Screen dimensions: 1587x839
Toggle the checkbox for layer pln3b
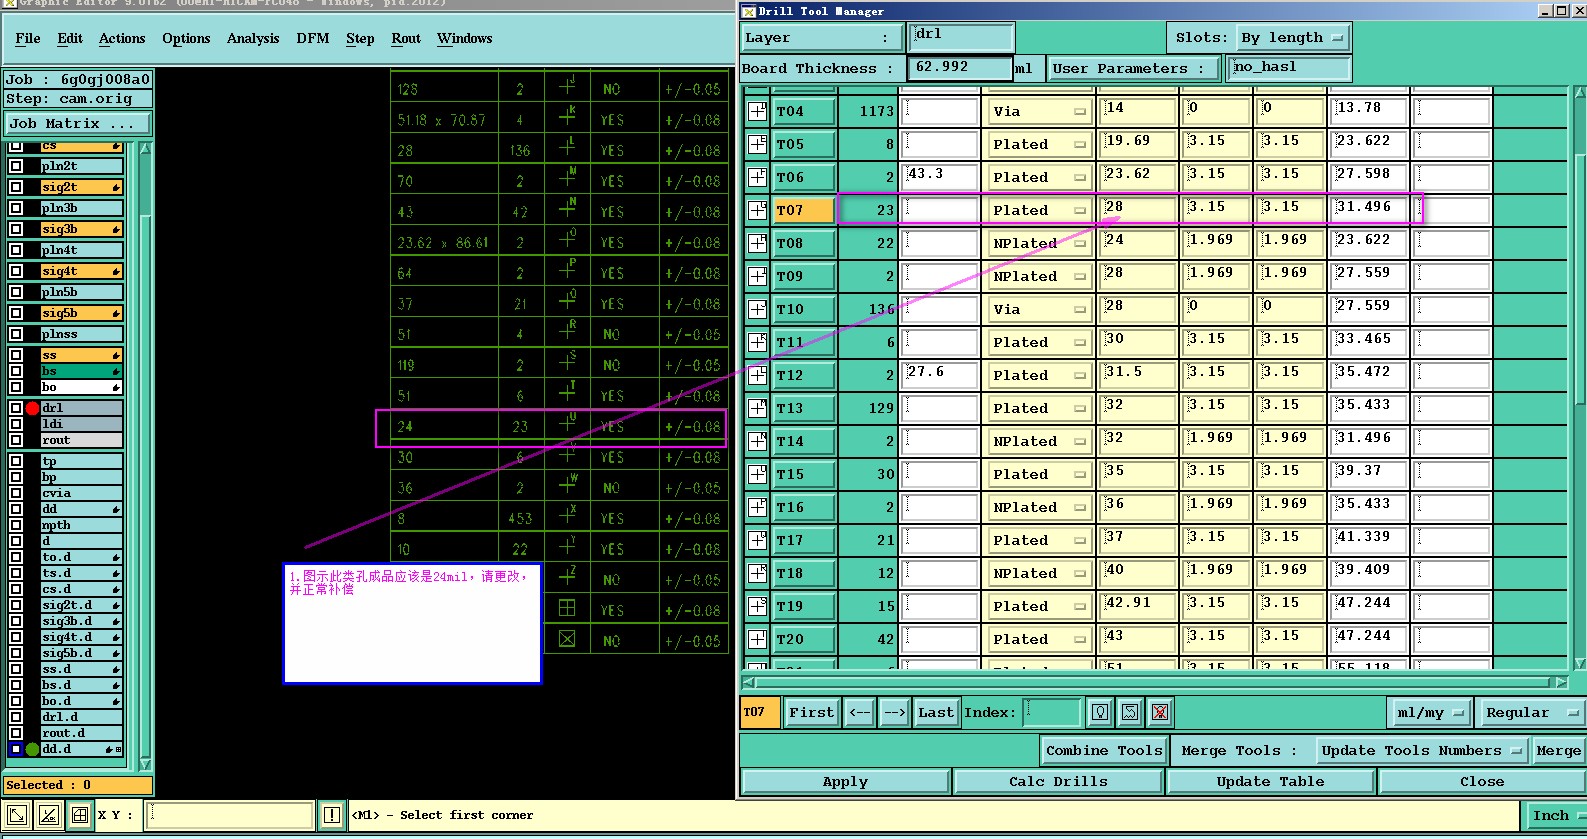tap(16, 208)
